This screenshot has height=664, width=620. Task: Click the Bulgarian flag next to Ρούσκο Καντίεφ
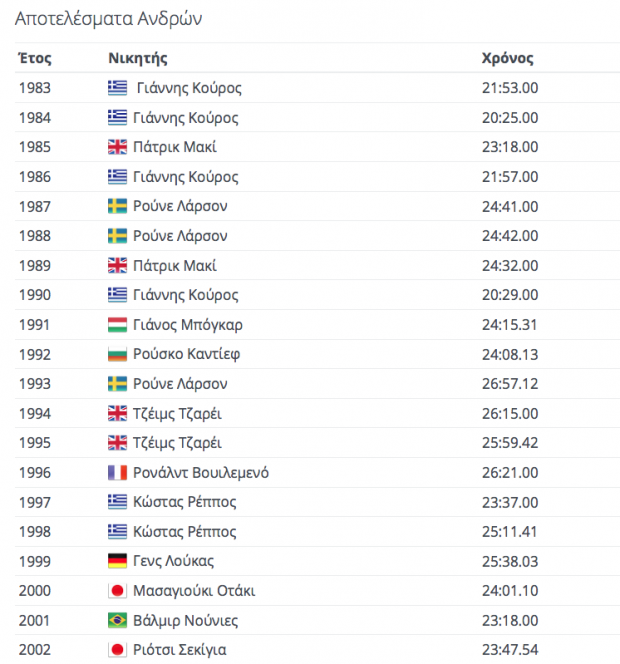(x=117, y=354)
